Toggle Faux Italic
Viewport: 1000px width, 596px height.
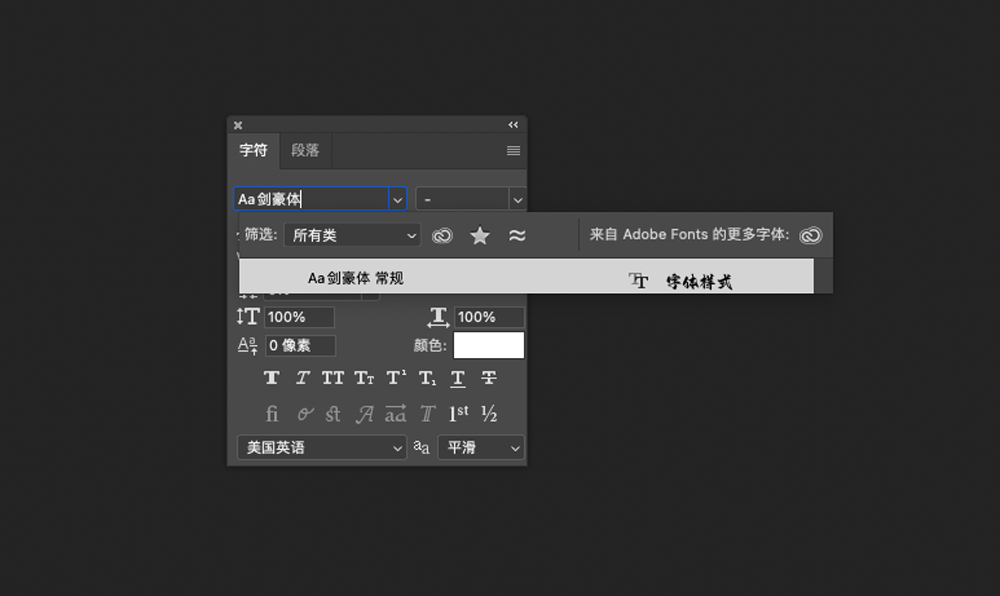pos(302,378)
